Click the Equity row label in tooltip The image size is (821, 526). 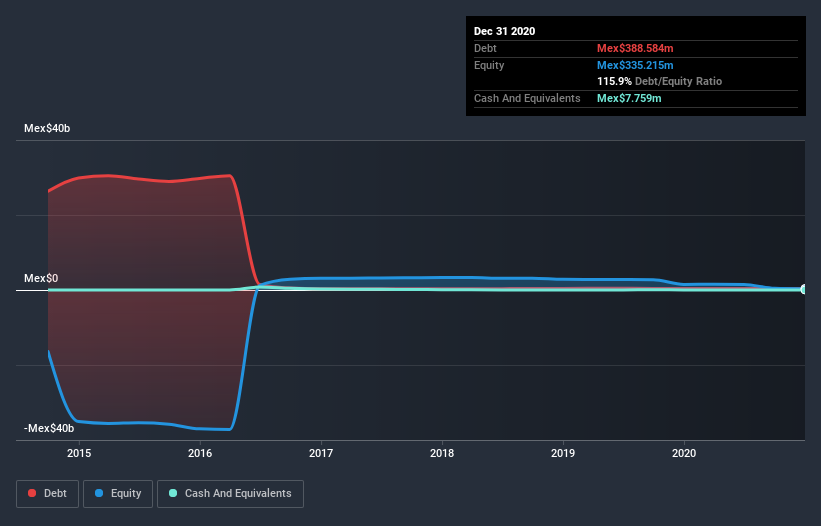[x=489, y=65]
